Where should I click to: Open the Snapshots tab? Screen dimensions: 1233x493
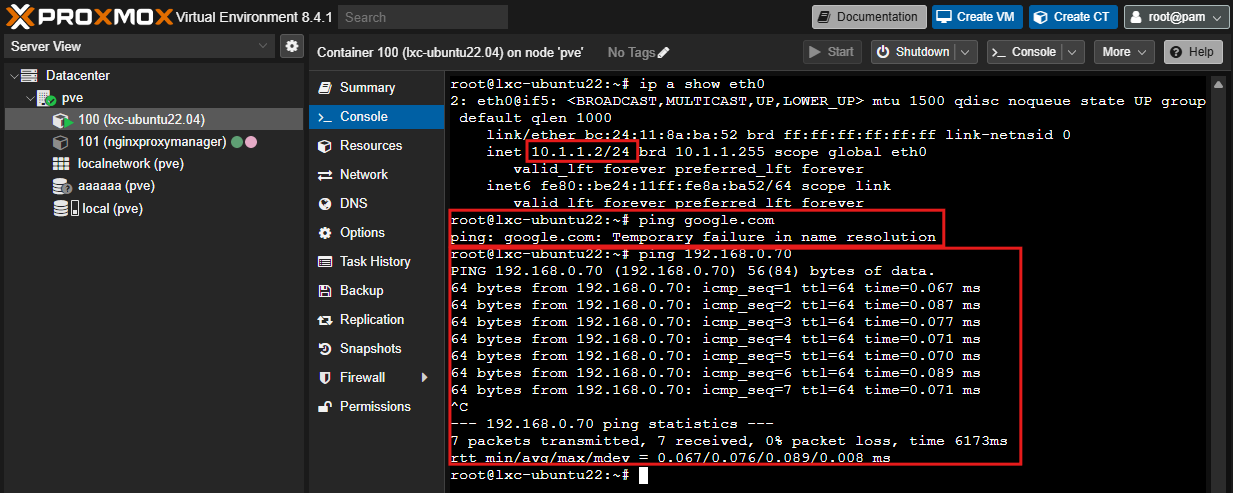376,349
